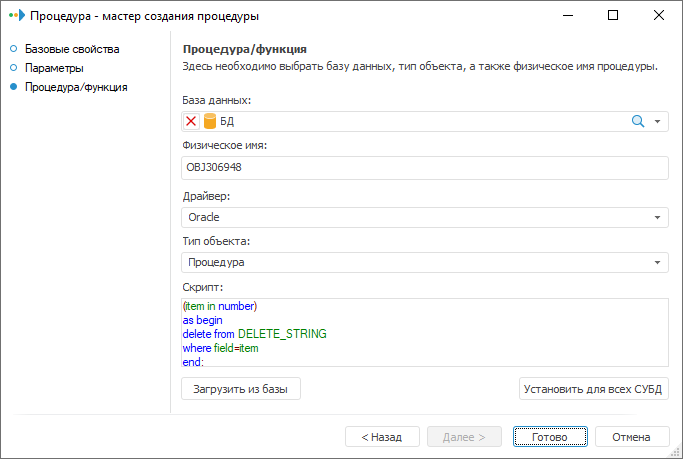
Task: Click inside the Скрипт code editor area
Action: [425, 332]
